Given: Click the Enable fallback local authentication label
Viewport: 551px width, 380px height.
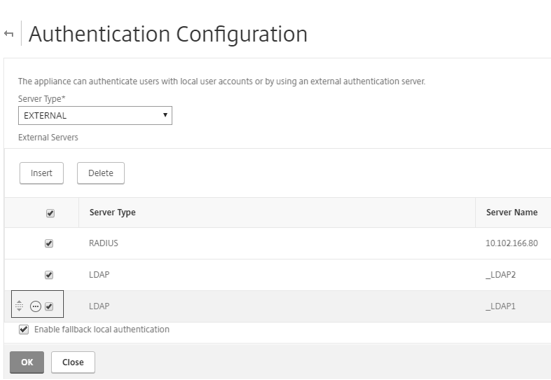Looking at the screenshot, I should (102, 329).
